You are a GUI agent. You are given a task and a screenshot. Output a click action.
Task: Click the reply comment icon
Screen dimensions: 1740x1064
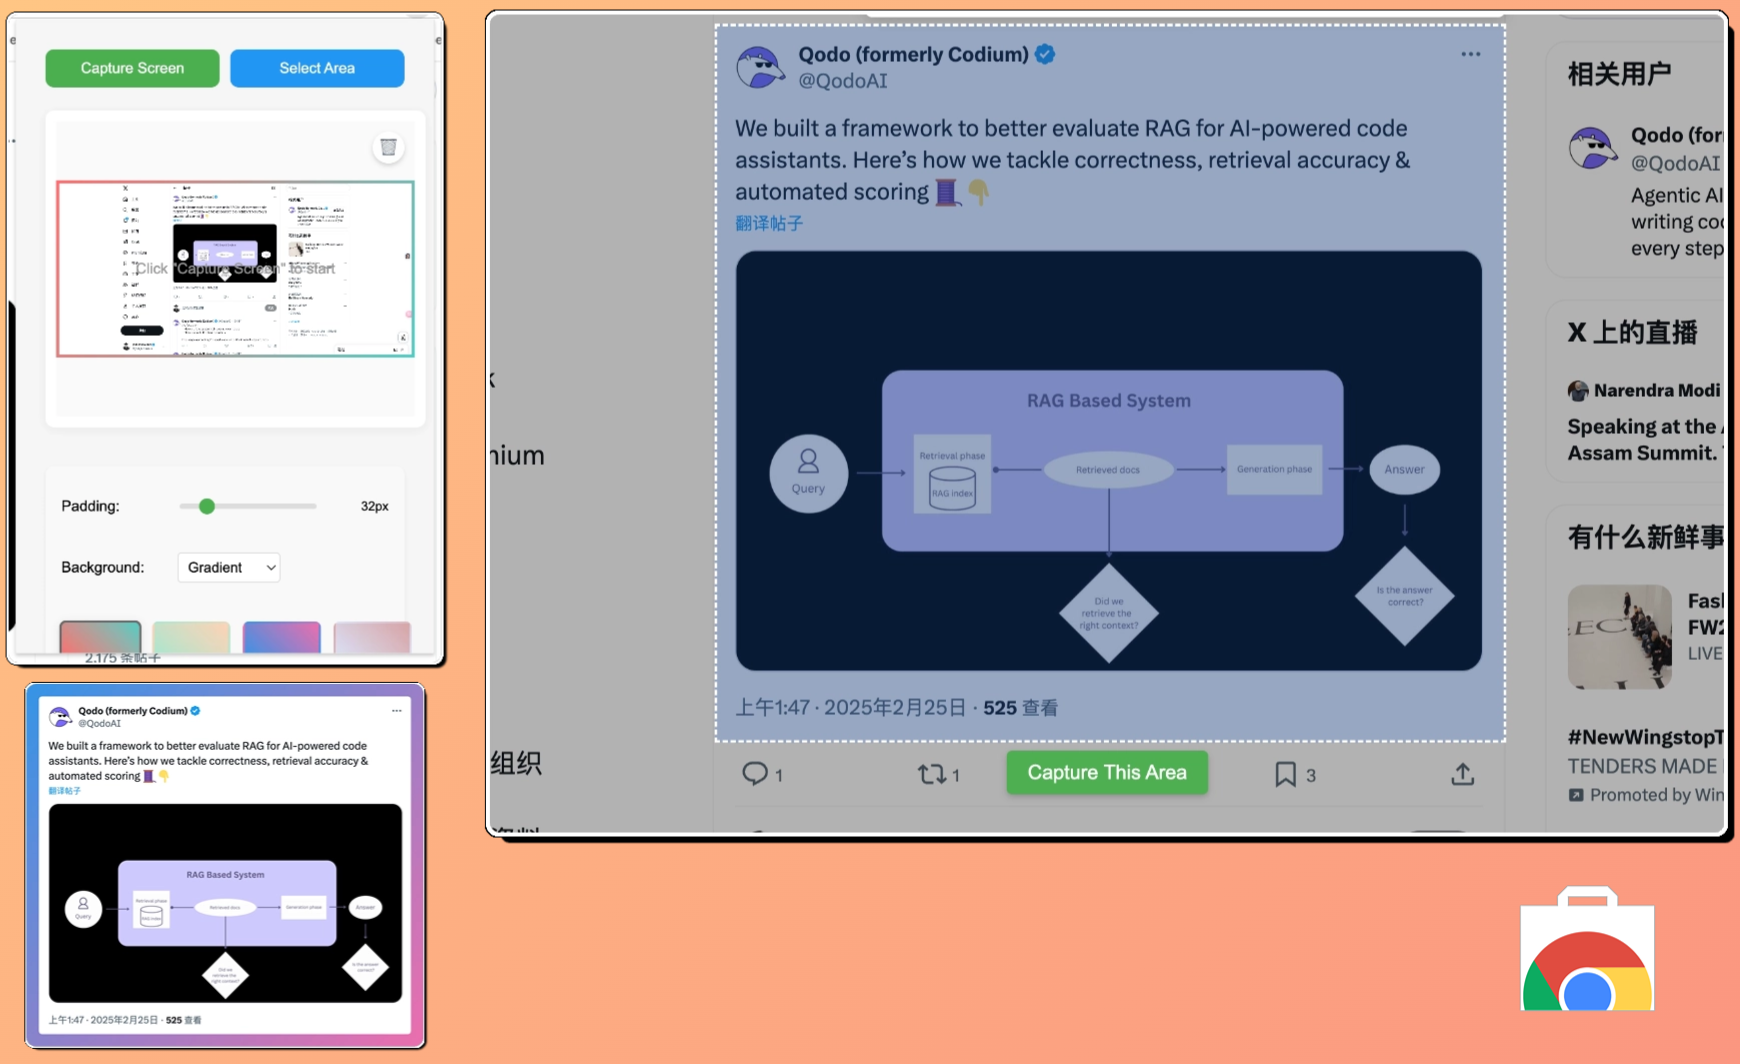point(755,773)
